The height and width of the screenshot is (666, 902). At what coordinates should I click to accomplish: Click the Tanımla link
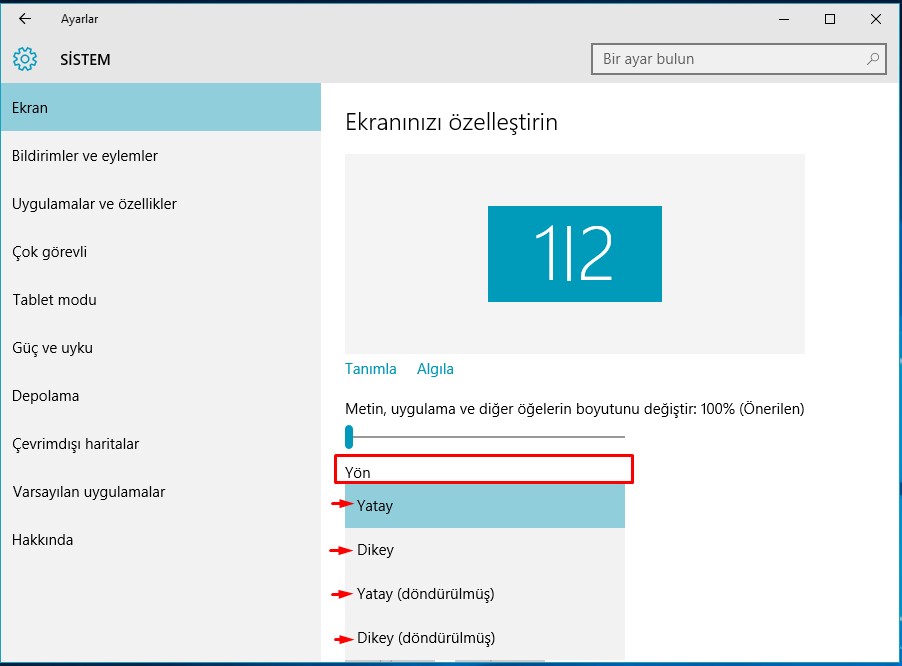click(370, 369)
